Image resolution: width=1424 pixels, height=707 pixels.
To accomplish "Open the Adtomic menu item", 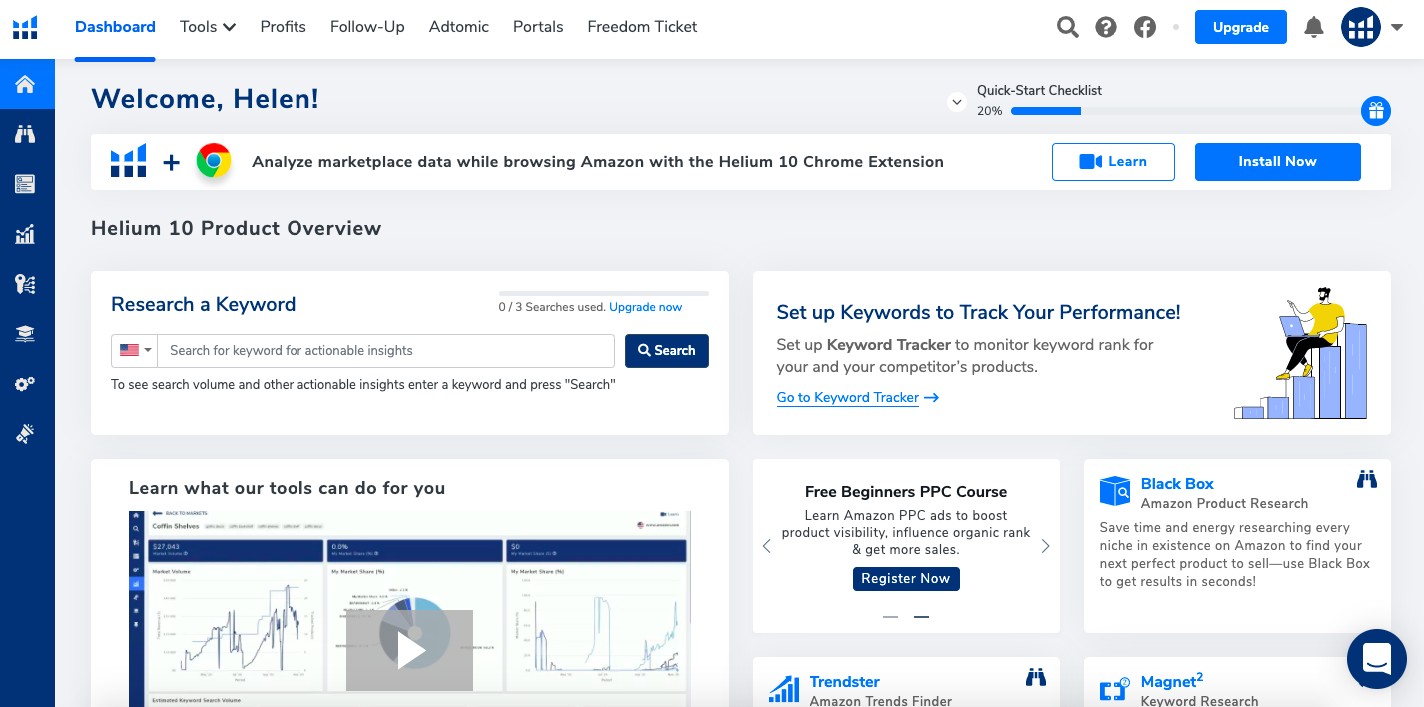I will coord(459,27).
